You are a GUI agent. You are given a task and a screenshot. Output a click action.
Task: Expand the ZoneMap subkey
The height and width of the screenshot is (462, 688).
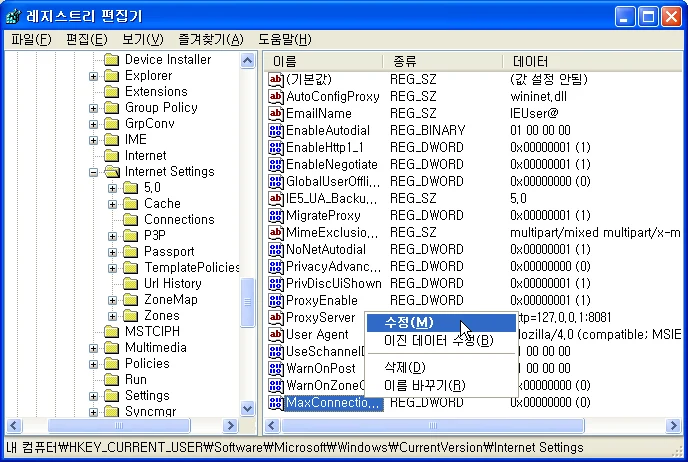pos(112,301)
